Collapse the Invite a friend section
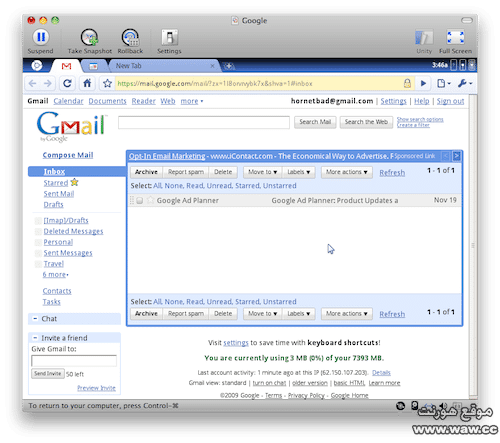Viewport: 500px width, 443px height. coord(35,338)
